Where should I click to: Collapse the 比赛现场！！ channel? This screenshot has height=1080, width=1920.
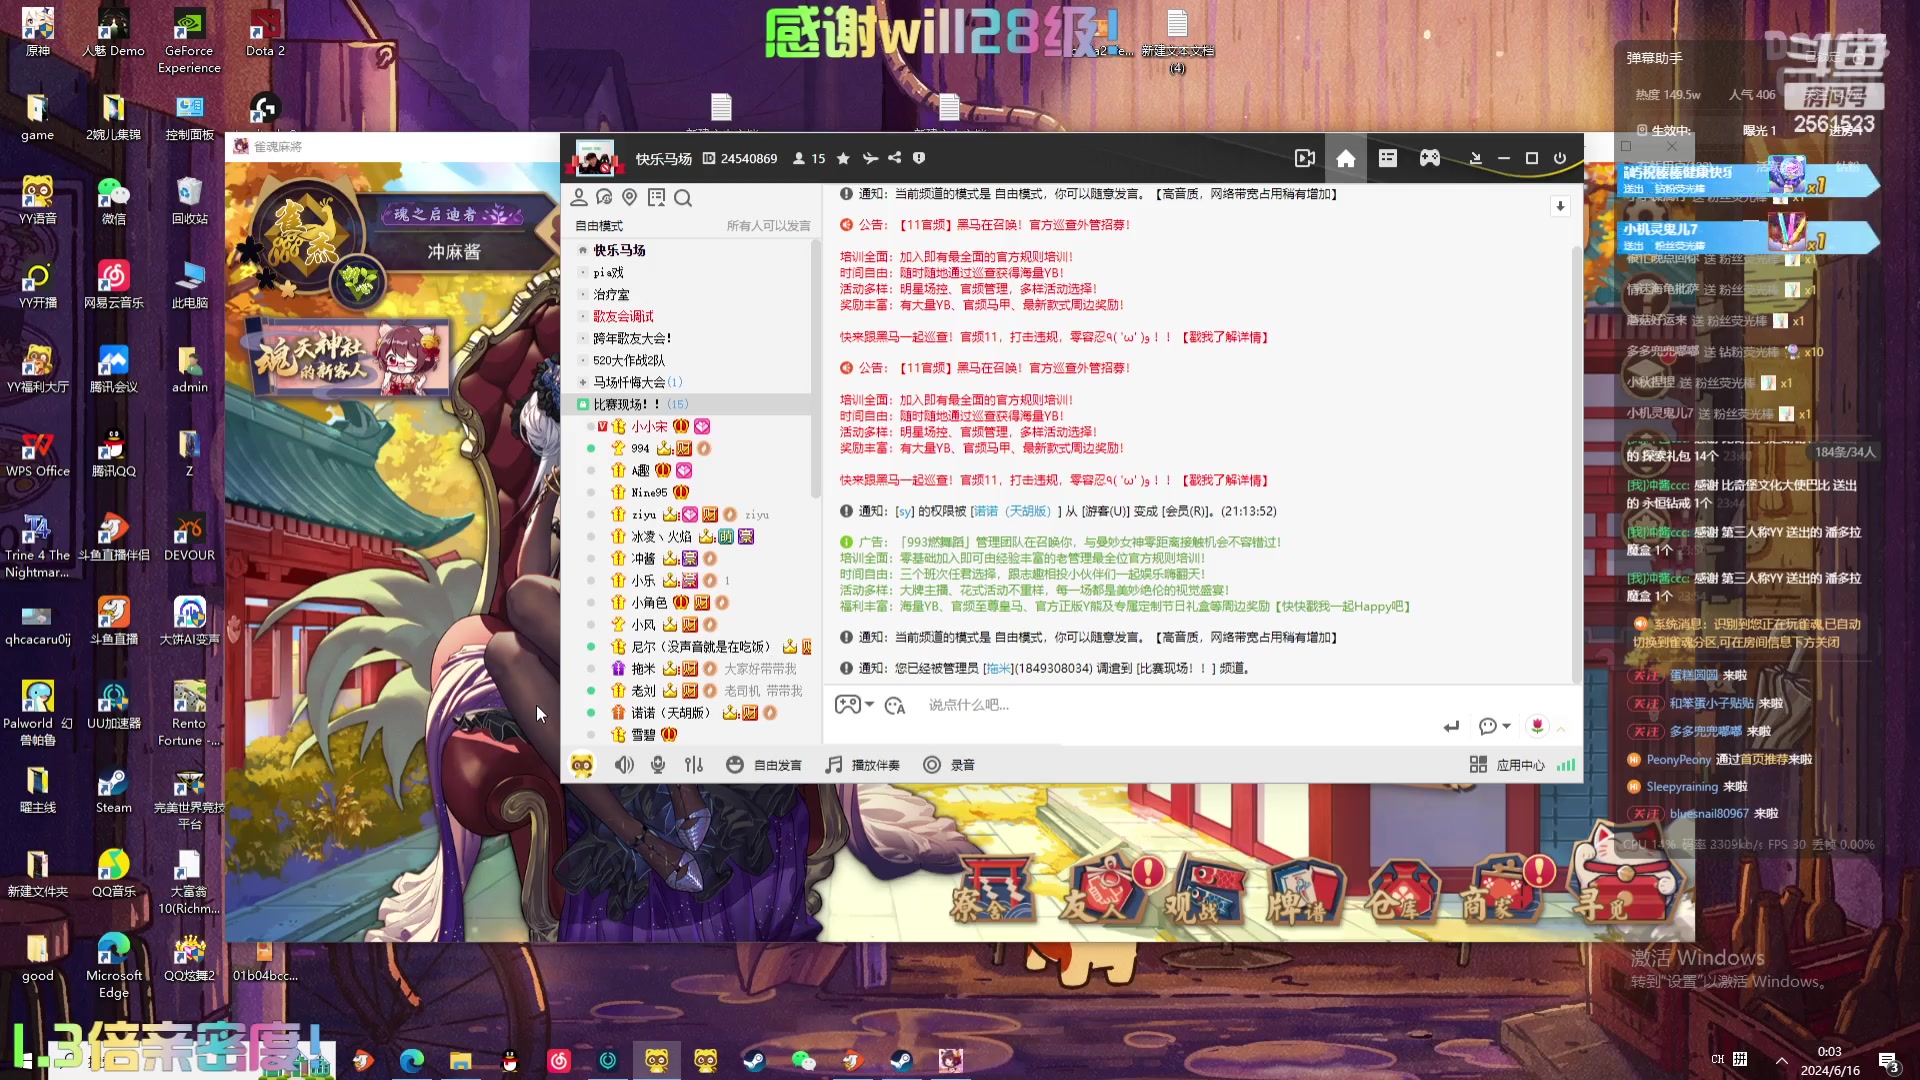(583, 404)
